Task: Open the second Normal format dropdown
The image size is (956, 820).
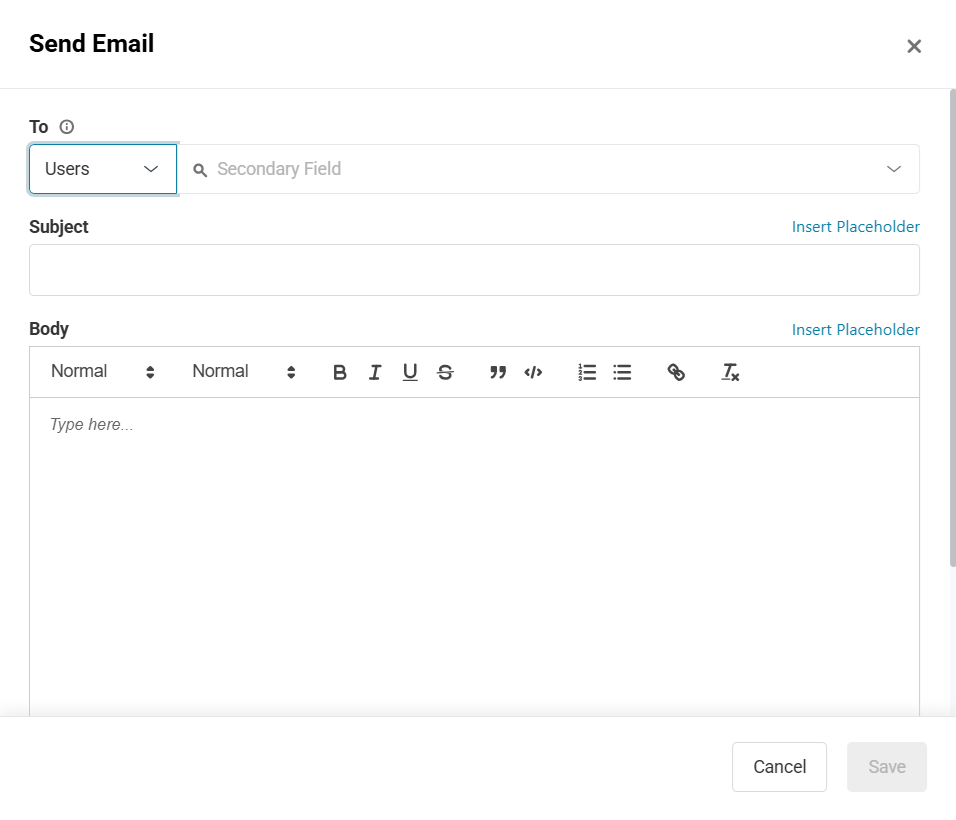Action: click(244, 372)
